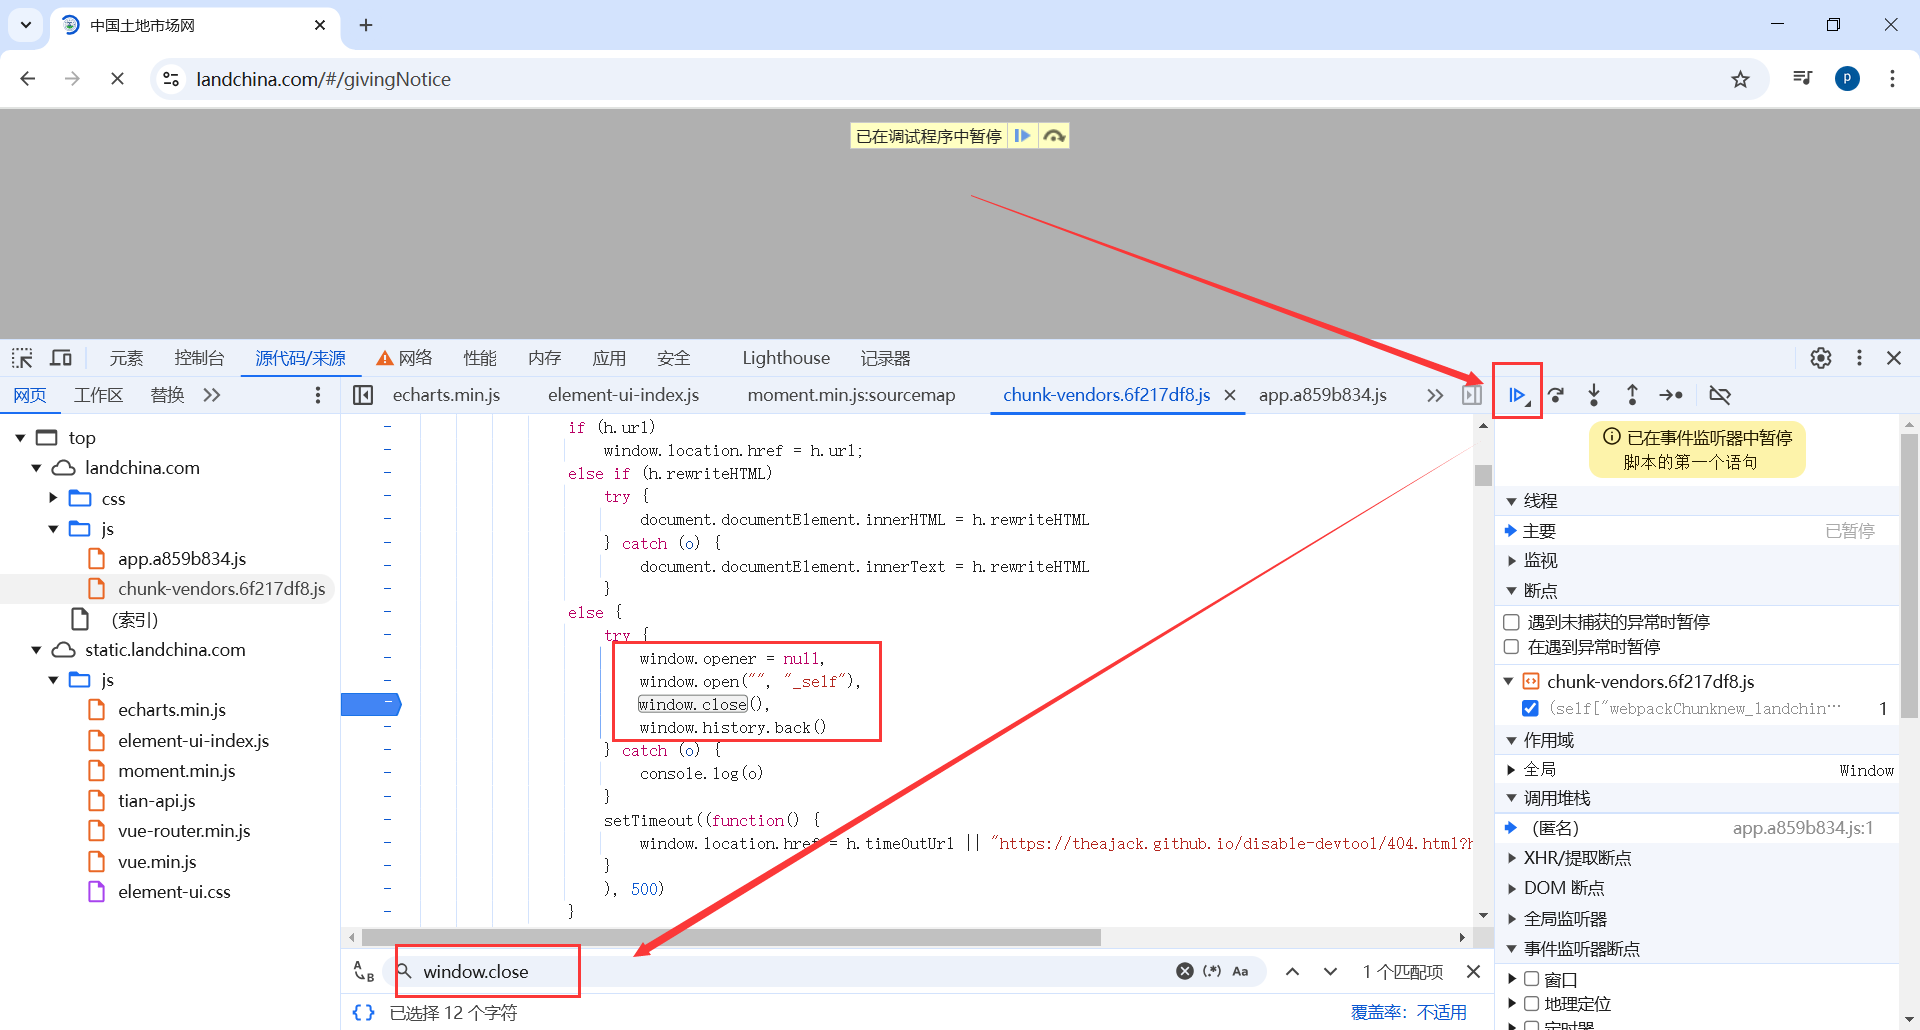Image resolution: width=1920 pixels, height=1030 pixels.
Task: Collapse the debugger sidebar
Action: pyautogui.click(x=1471, y=395)
